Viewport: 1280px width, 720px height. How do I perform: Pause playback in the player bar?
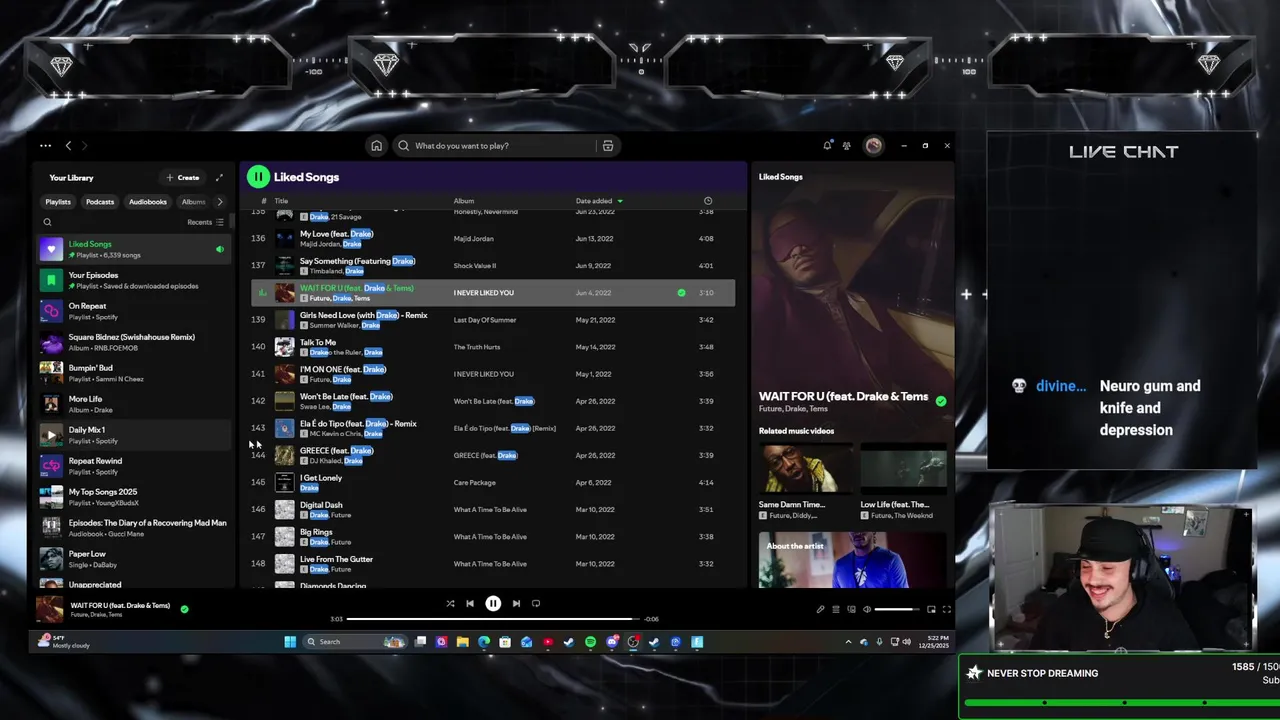(493, 604)
